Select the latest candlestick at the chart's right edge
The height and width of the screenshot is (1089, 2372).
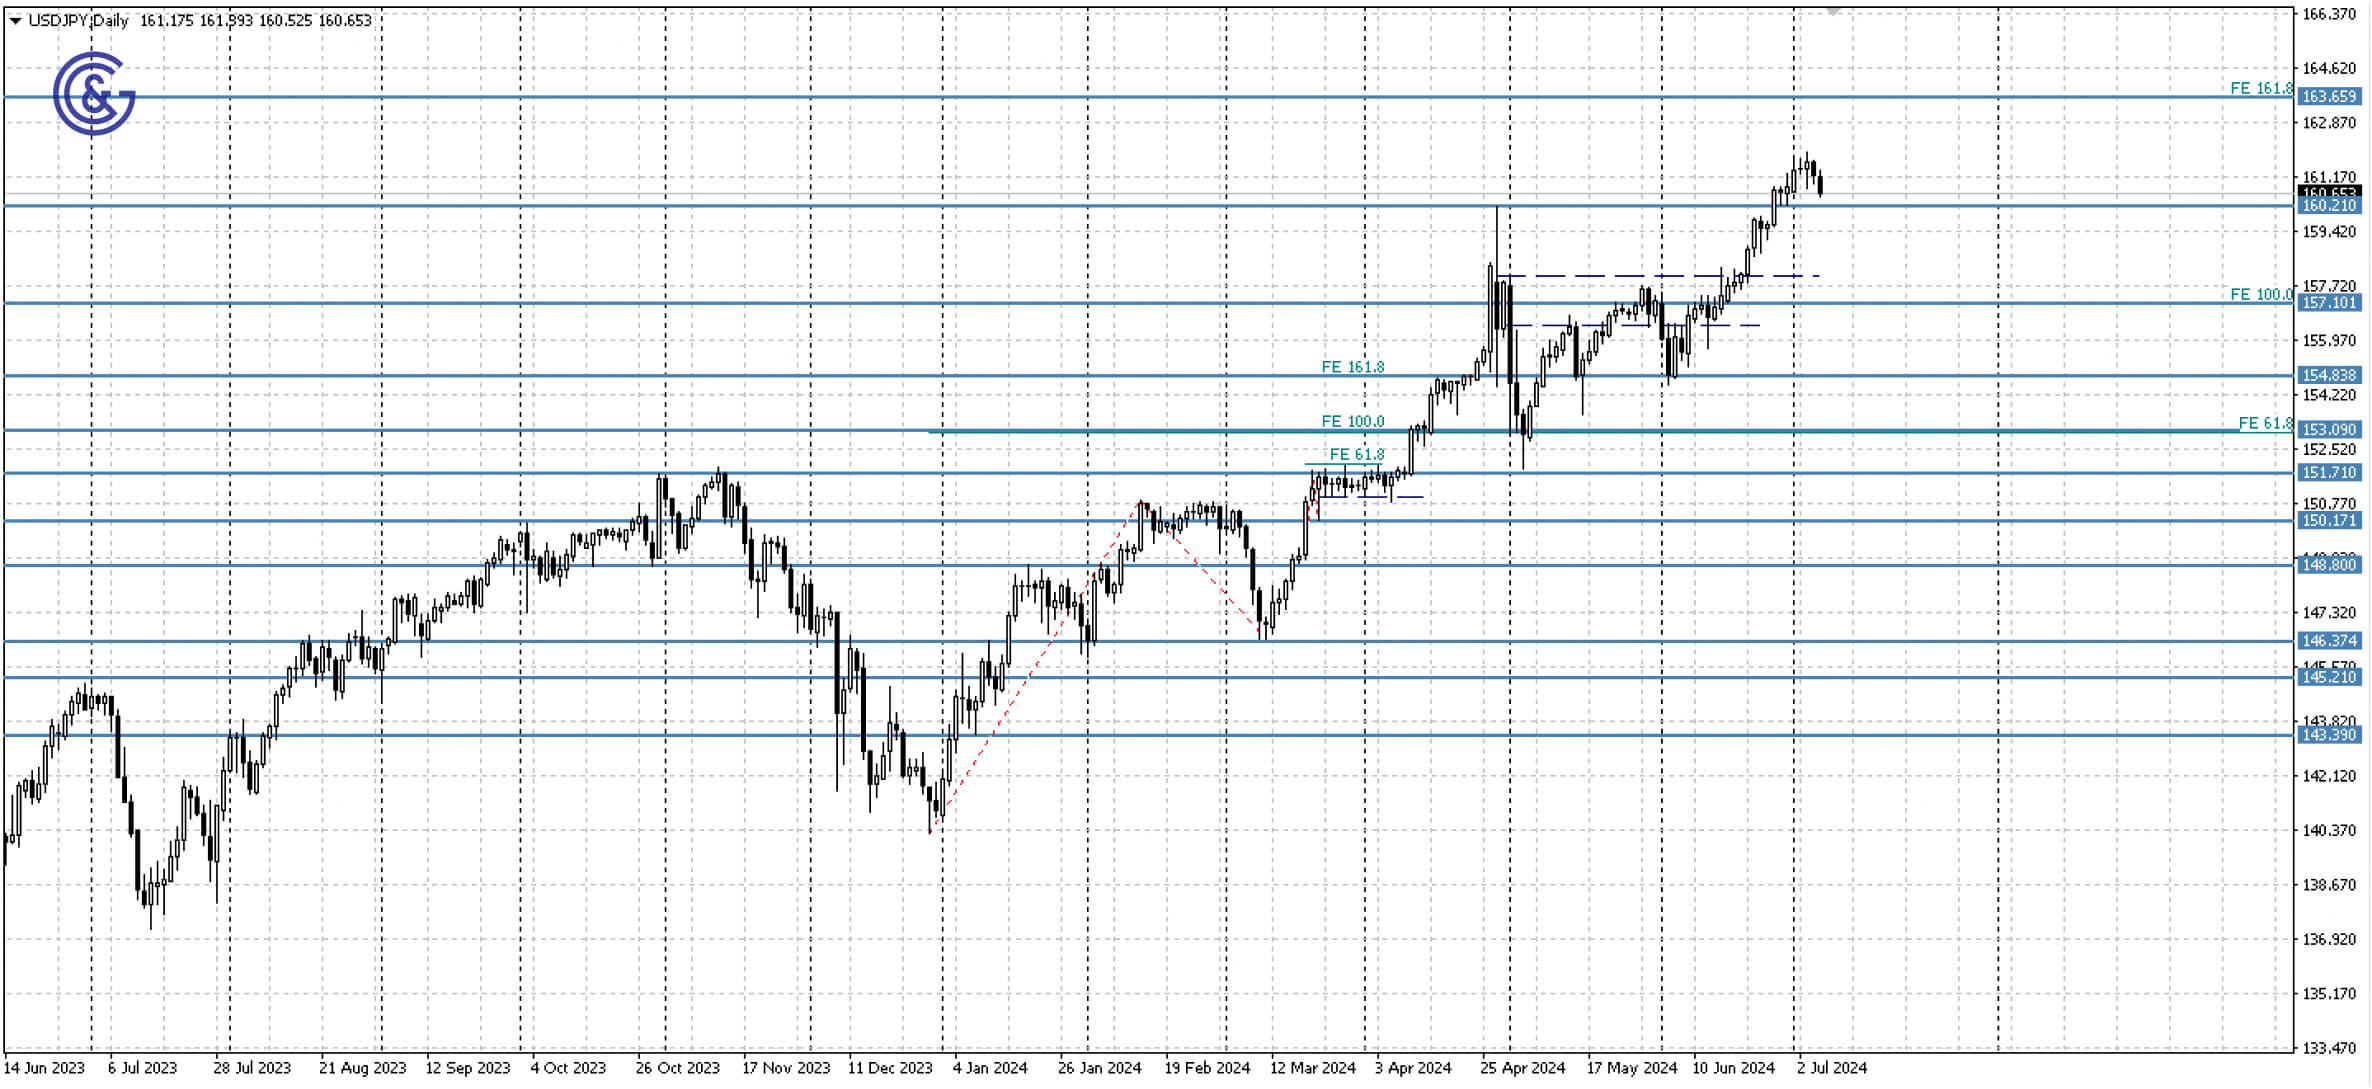pyautogui.click(x=1819, y=183)
